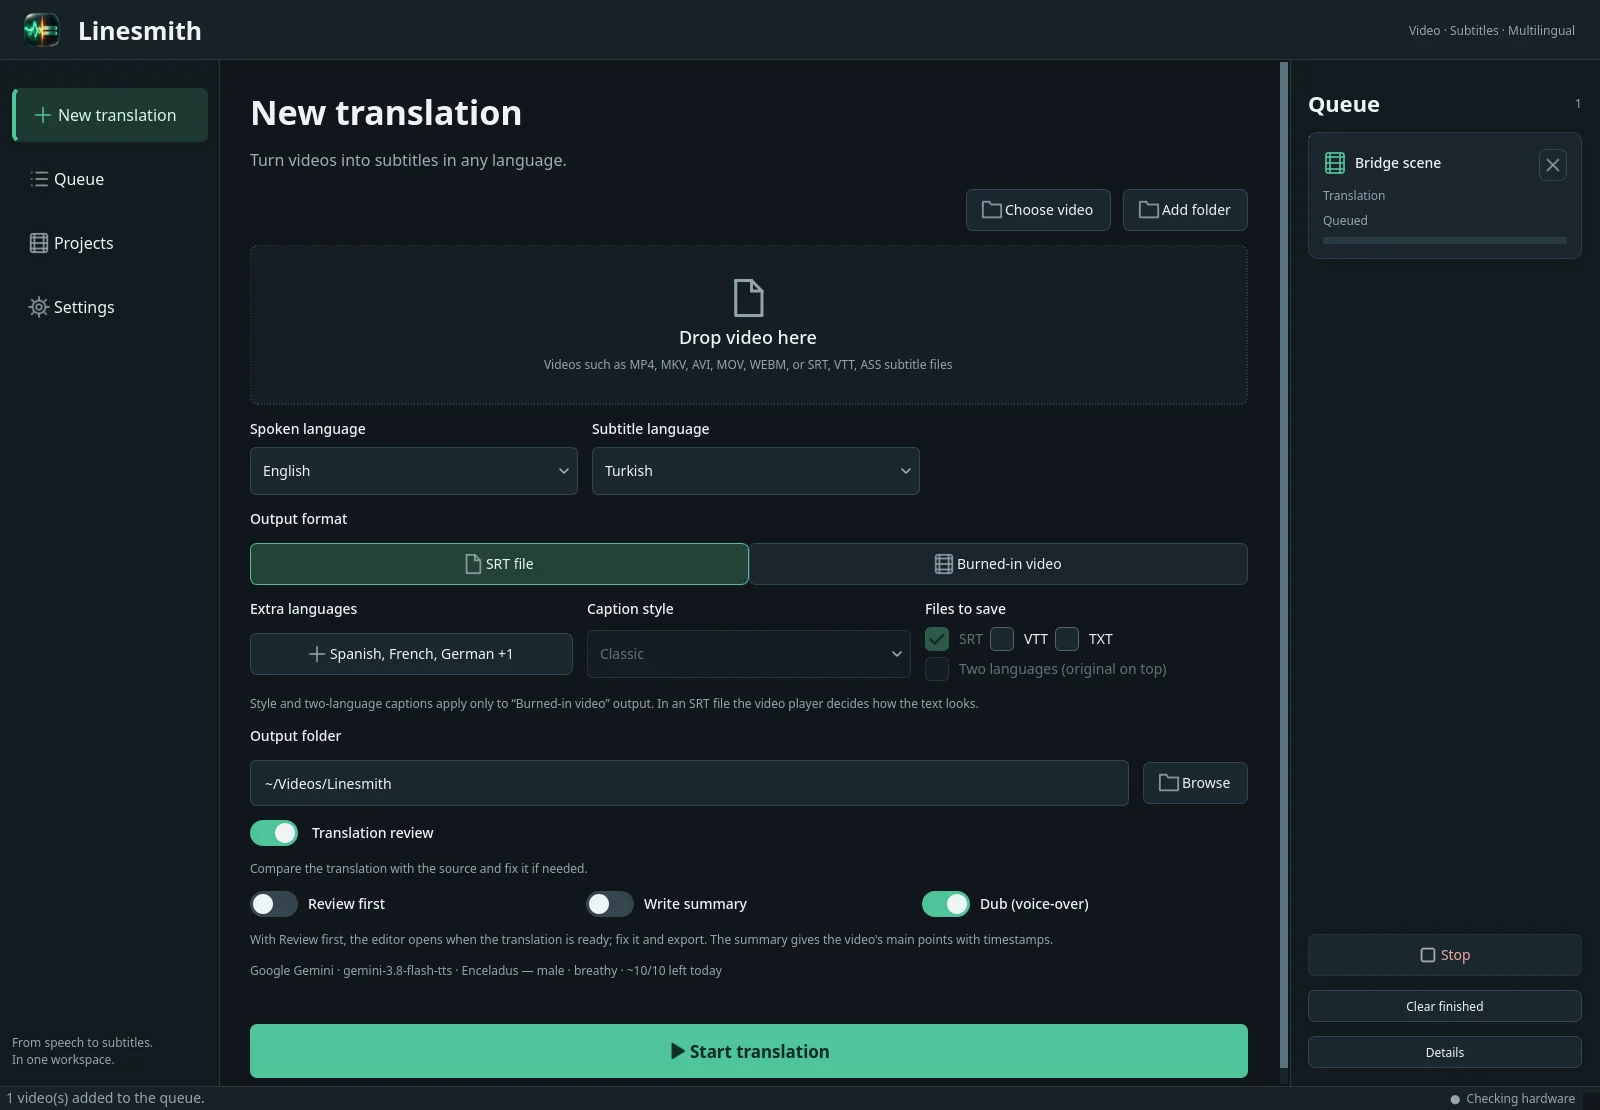Viewport: 1600px width, 1110px height.
Task: Click the Add folder button
Action: pyautogui.click(x=1185, y=210)
